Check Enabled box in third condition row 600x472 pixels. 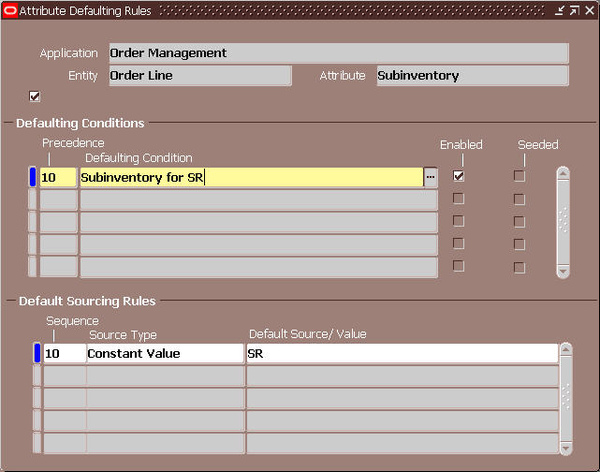458,221
